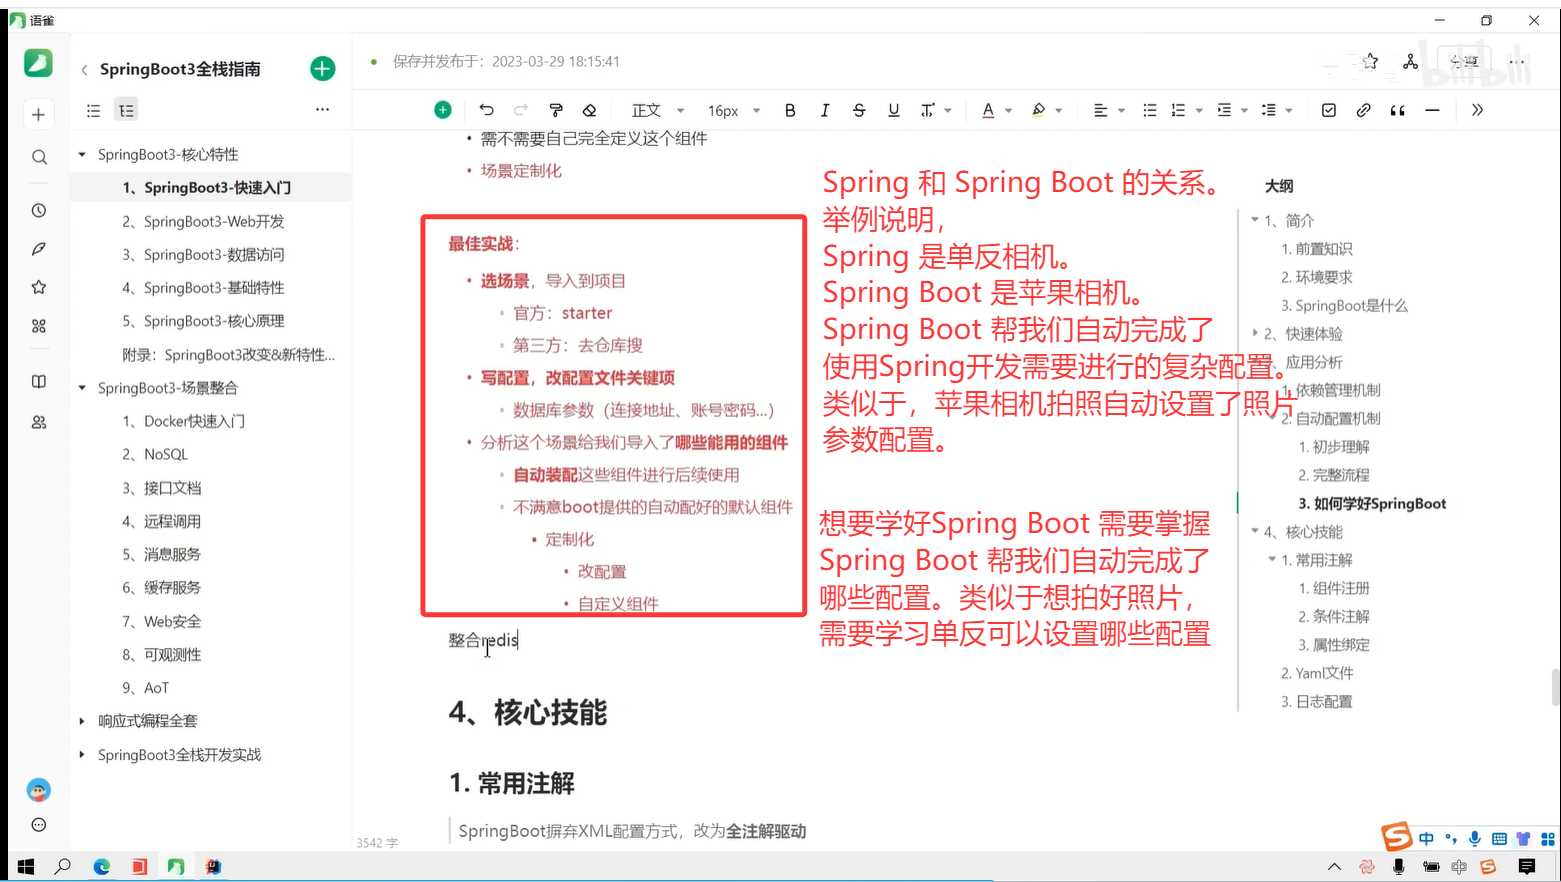The width and height of the screenshot is (1561, 882).
Task: Open the document more-options ellipsis
Action: 1517,62
